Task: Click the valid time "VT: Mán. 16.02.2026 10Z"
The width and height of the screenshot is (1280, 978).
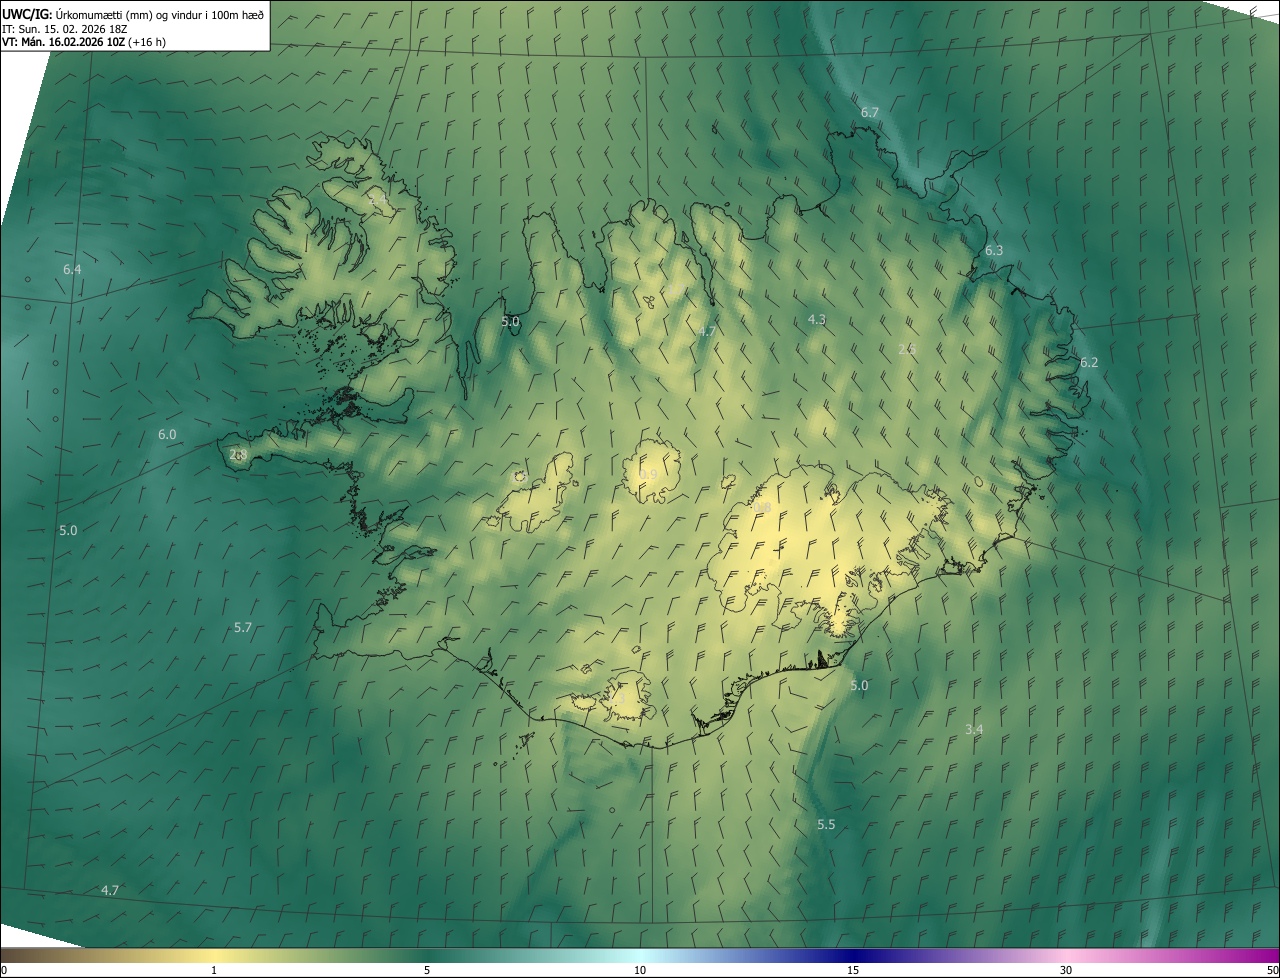Action: 63,42
